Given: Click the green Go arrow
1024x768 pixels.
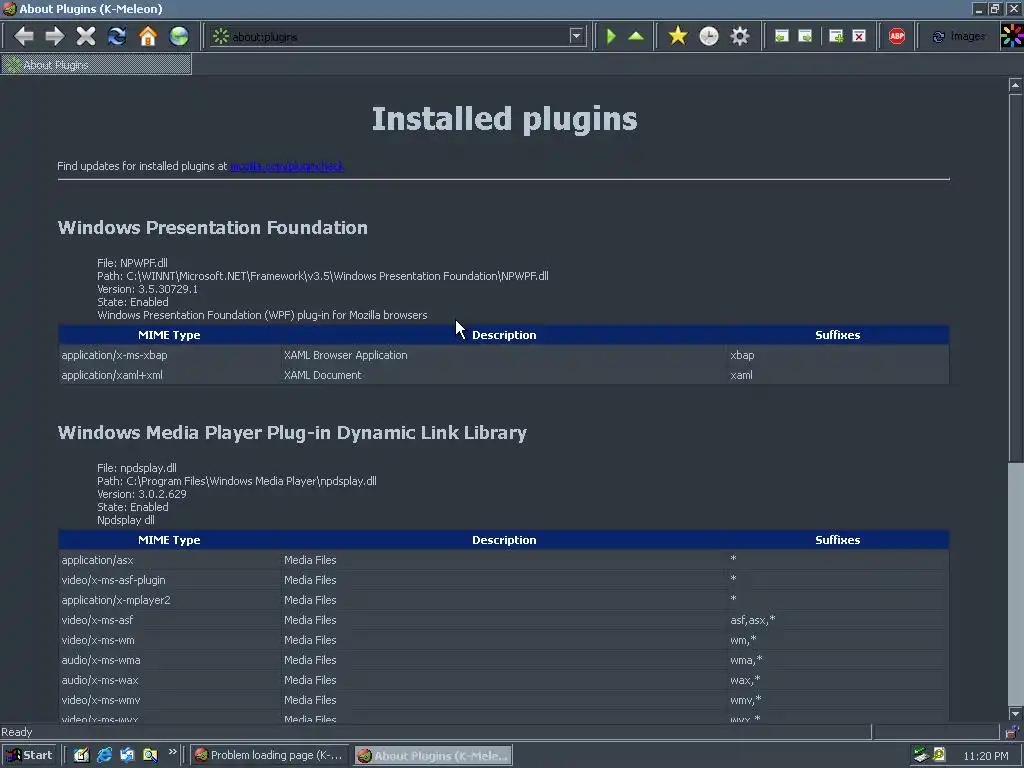Looking at the screenshot, I should pyautogui.click(x=611, y=36).
